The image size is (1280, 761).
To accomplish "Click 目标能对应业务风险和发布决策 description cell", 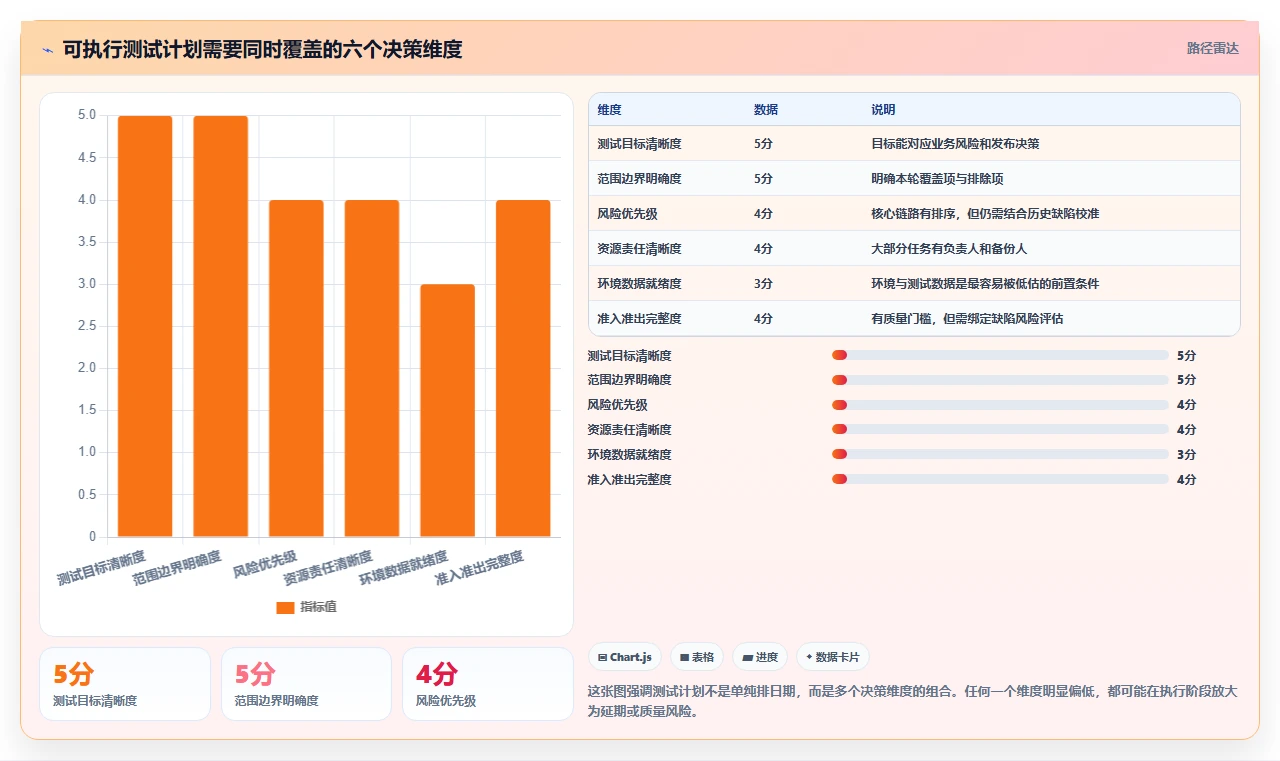I will click(x=955, y=144).
